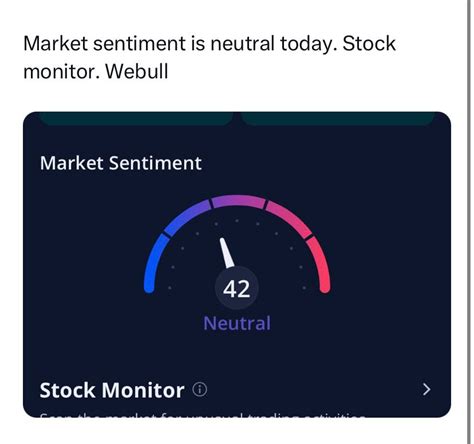
Task: Open the right teal card above Market Sentiment
Action: coord(337,119)
